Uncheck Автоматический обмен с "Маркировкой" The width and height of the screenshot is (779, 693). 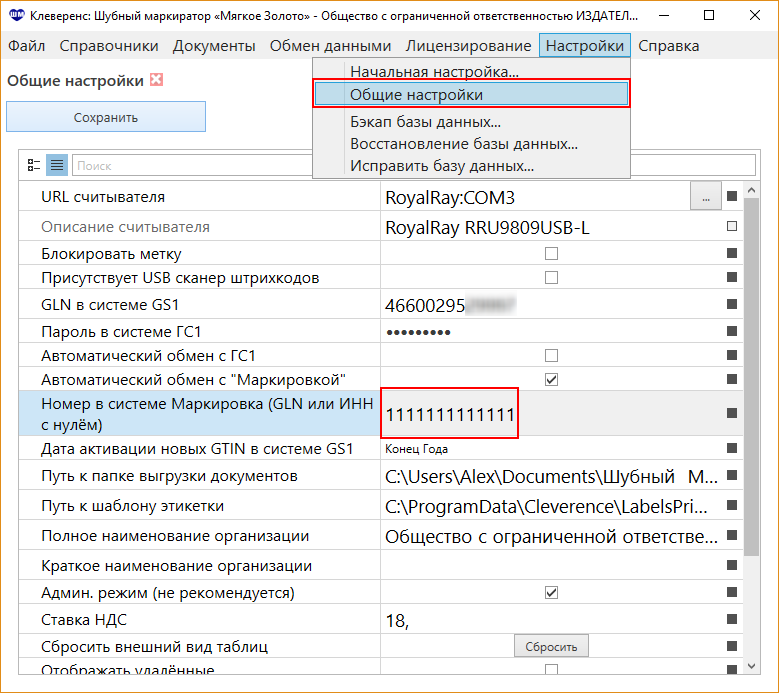coord(551,380)
